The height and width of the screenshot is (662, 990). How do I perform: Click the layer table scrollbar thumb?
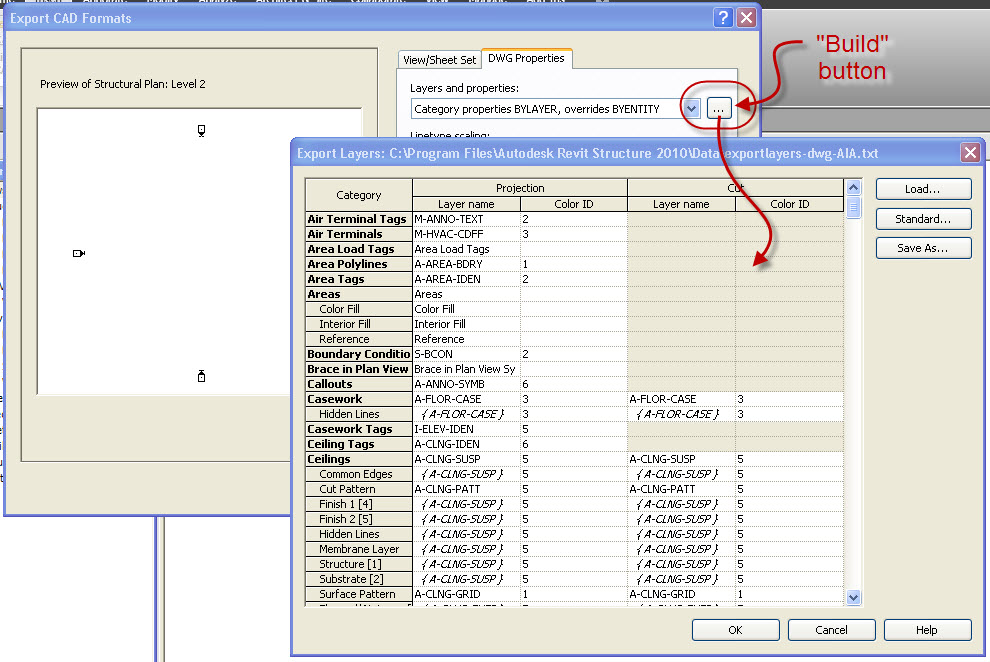854,207
